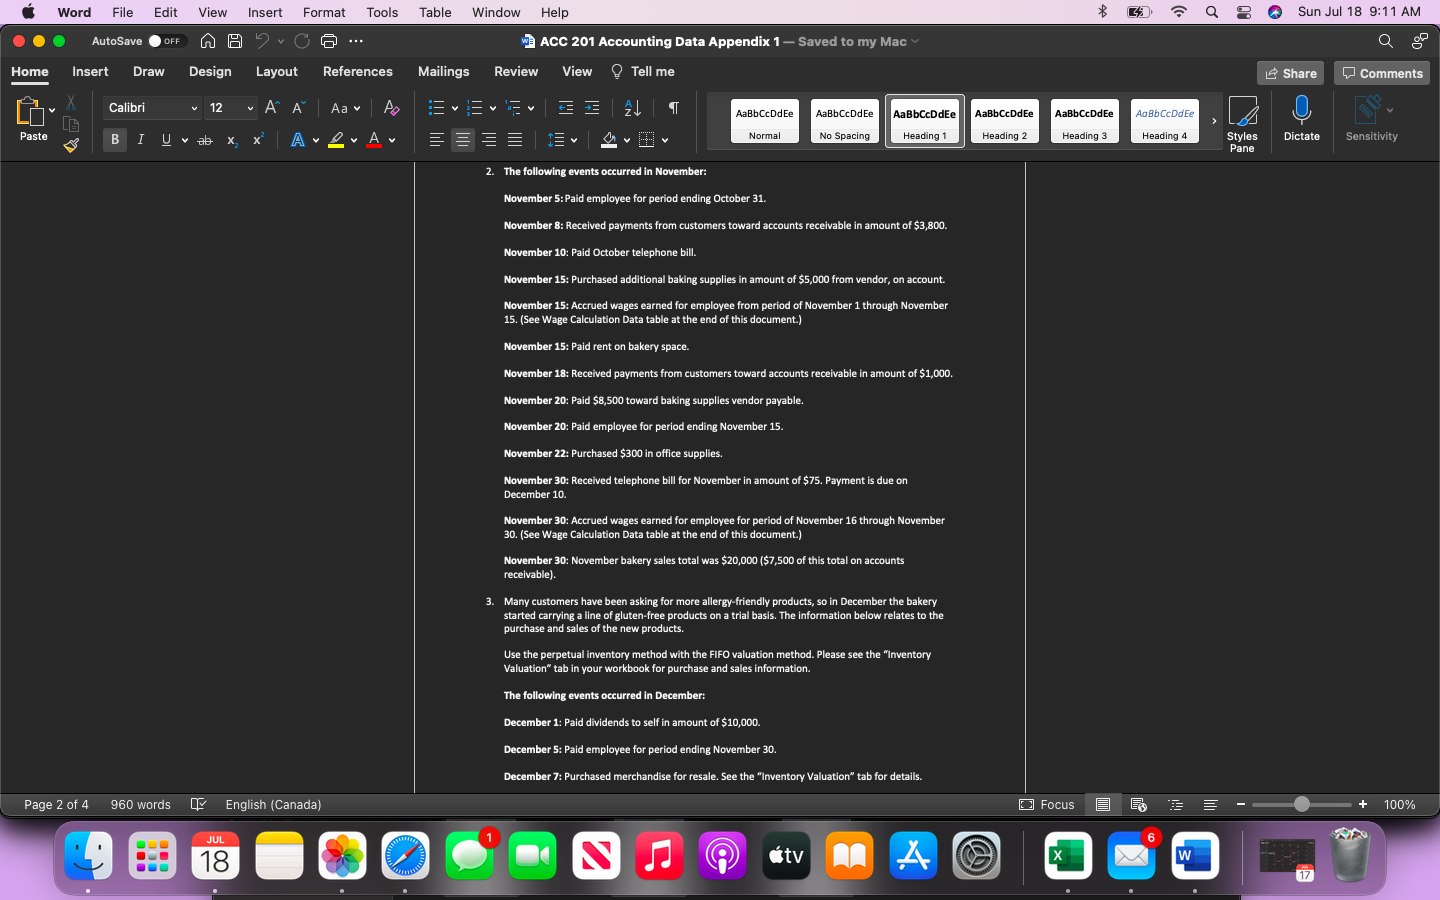Increase indent with the Indent icon
1440x900 pixels.
point(591,107)
